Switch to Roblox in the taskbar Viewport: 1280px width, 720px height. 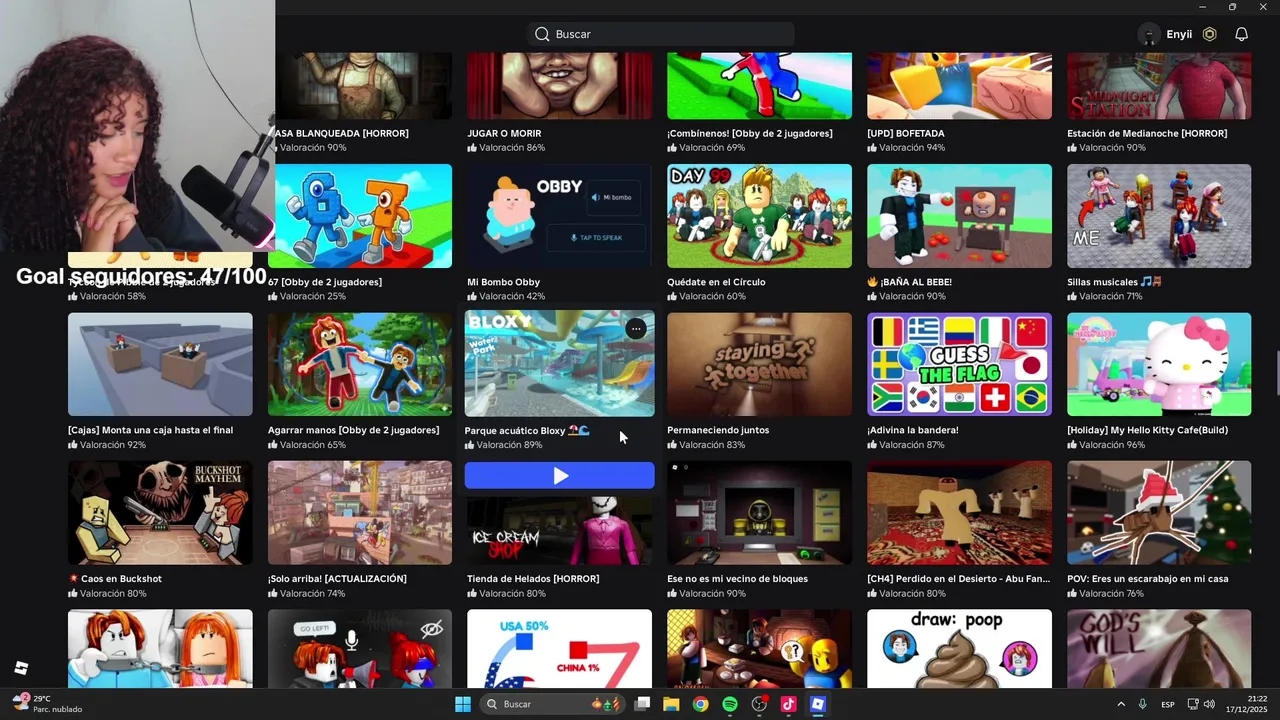(x=817, y=704)
